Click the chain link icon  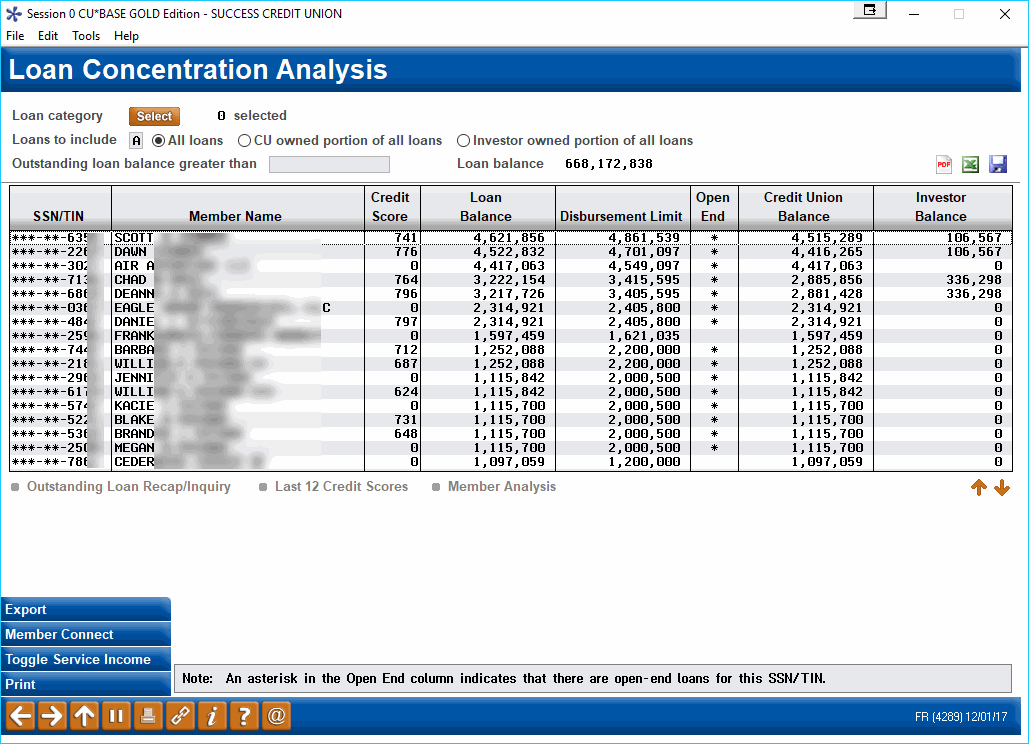180,716
